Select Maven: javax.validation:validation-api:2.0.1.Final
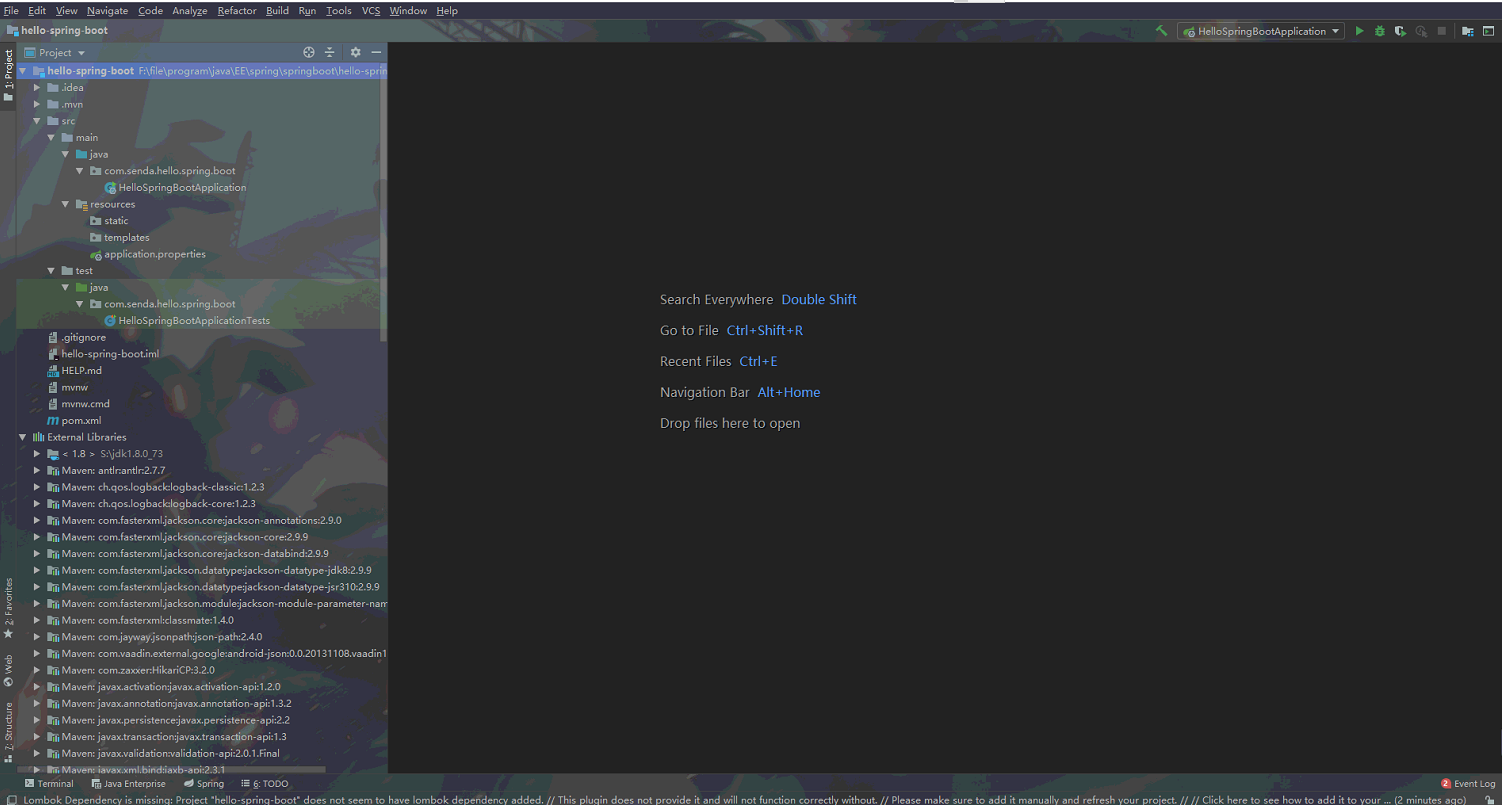The height and width of the screenshot is (805, 1502). click(x=163, y=753)
